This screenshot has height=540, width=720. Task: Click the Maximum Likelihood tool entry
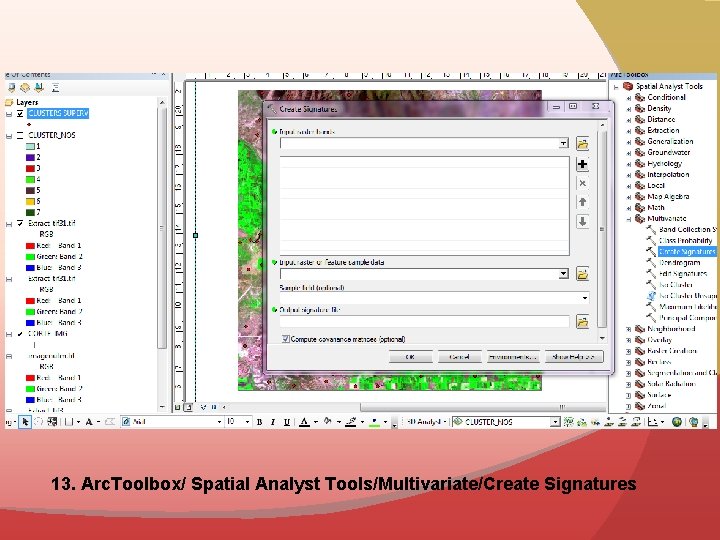(687, 306)
